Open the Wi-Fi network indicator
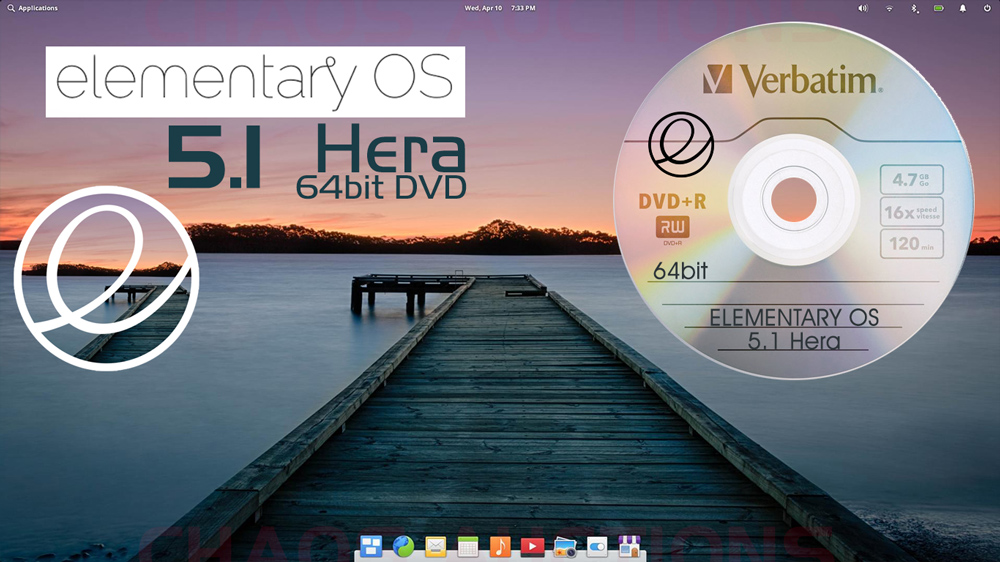The width and height of the screenshot is (1000, 562). pos(889,8)
